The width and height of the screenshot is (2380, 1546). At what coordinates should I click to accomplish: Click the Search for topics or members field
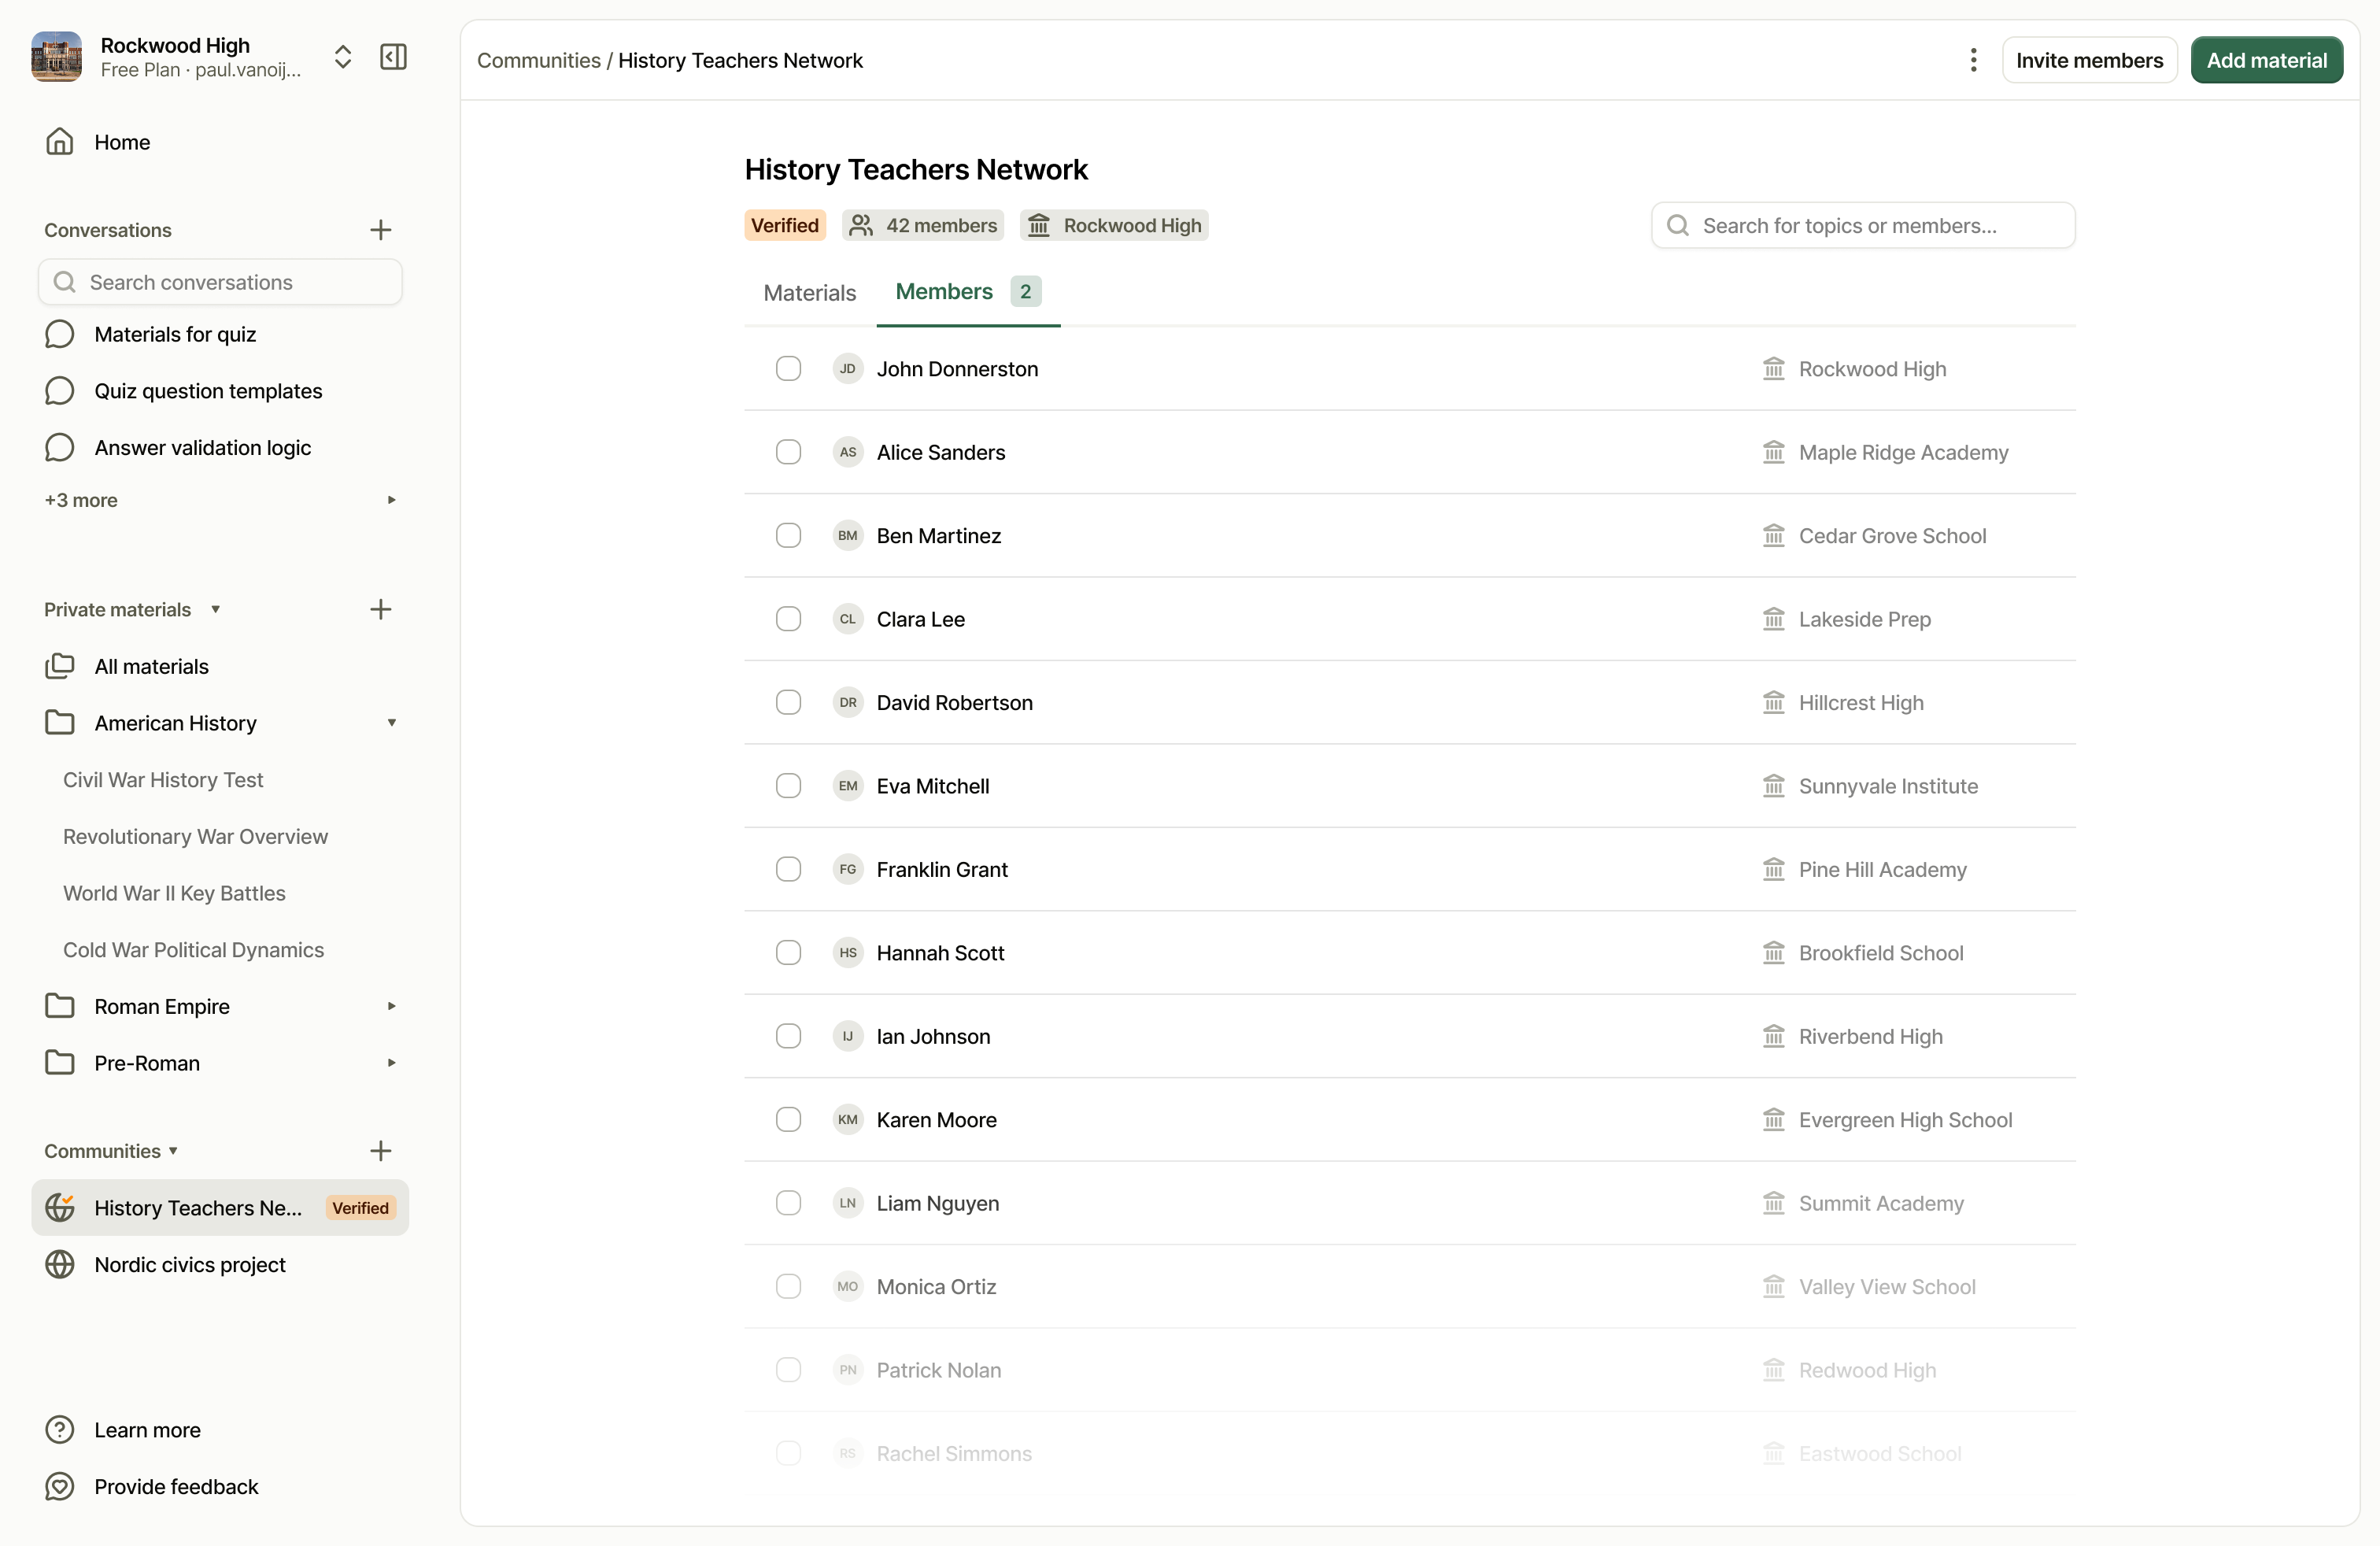(1863, 226)
